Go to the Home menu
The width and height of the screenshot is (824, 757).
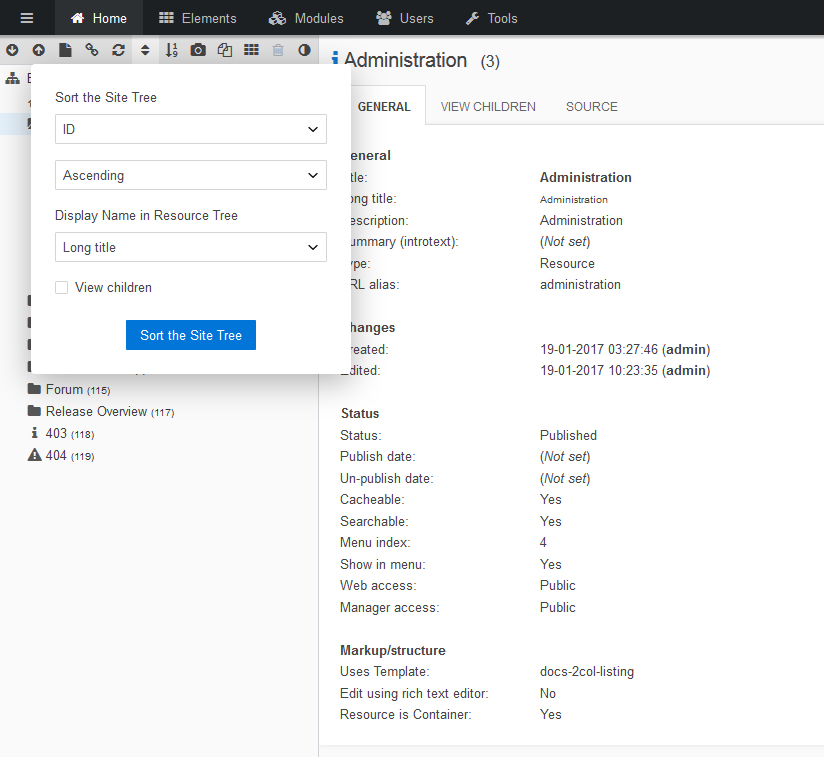click(x=99, y=18)
